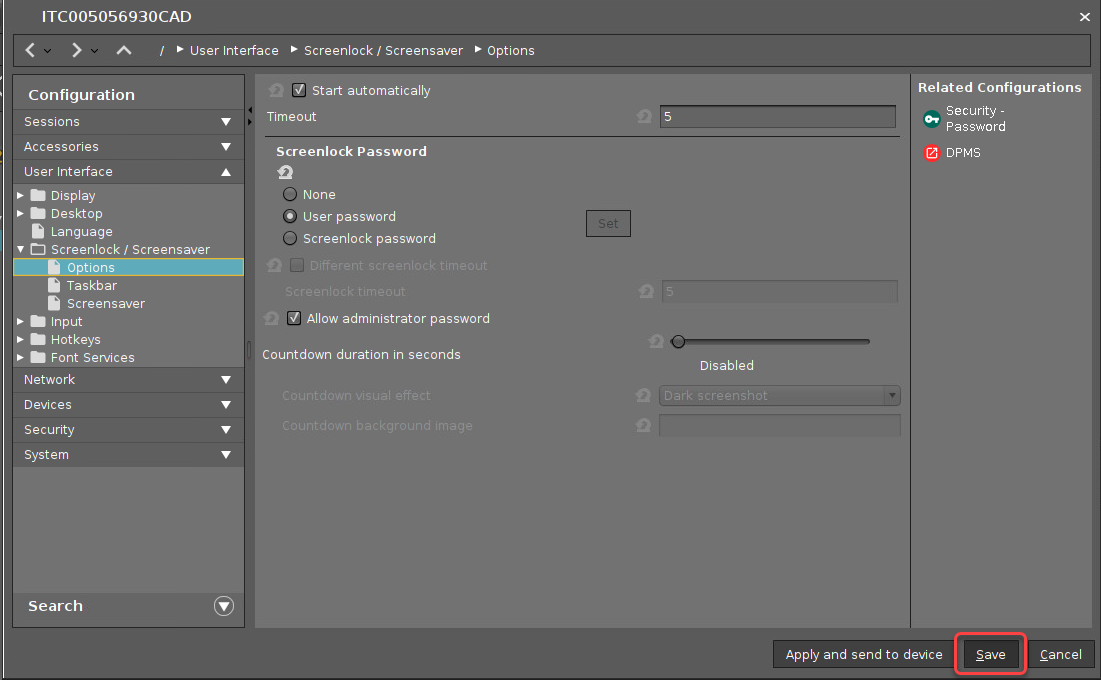Click the forward navigation arrow

(76, 50)
